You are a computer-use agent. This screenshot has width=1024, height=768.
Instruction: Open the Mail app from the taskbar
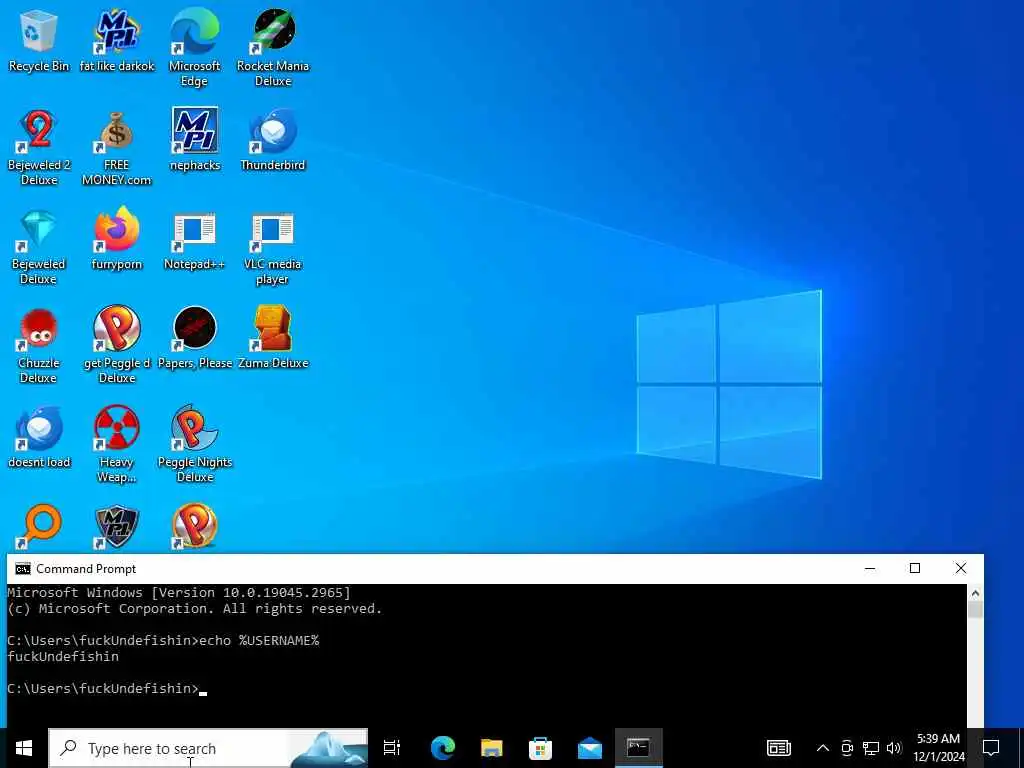(x=590, y=748)
